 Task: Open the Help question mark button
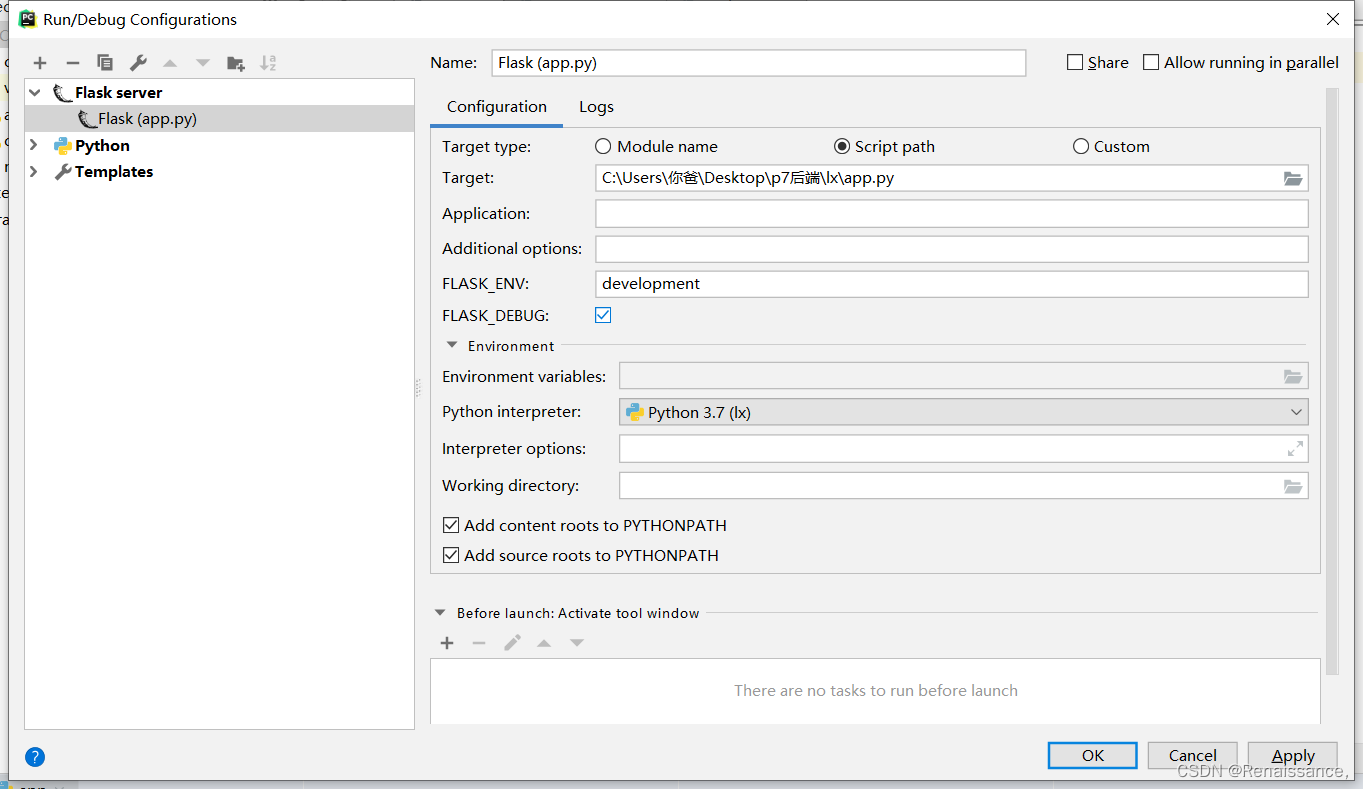pos(35,757)
